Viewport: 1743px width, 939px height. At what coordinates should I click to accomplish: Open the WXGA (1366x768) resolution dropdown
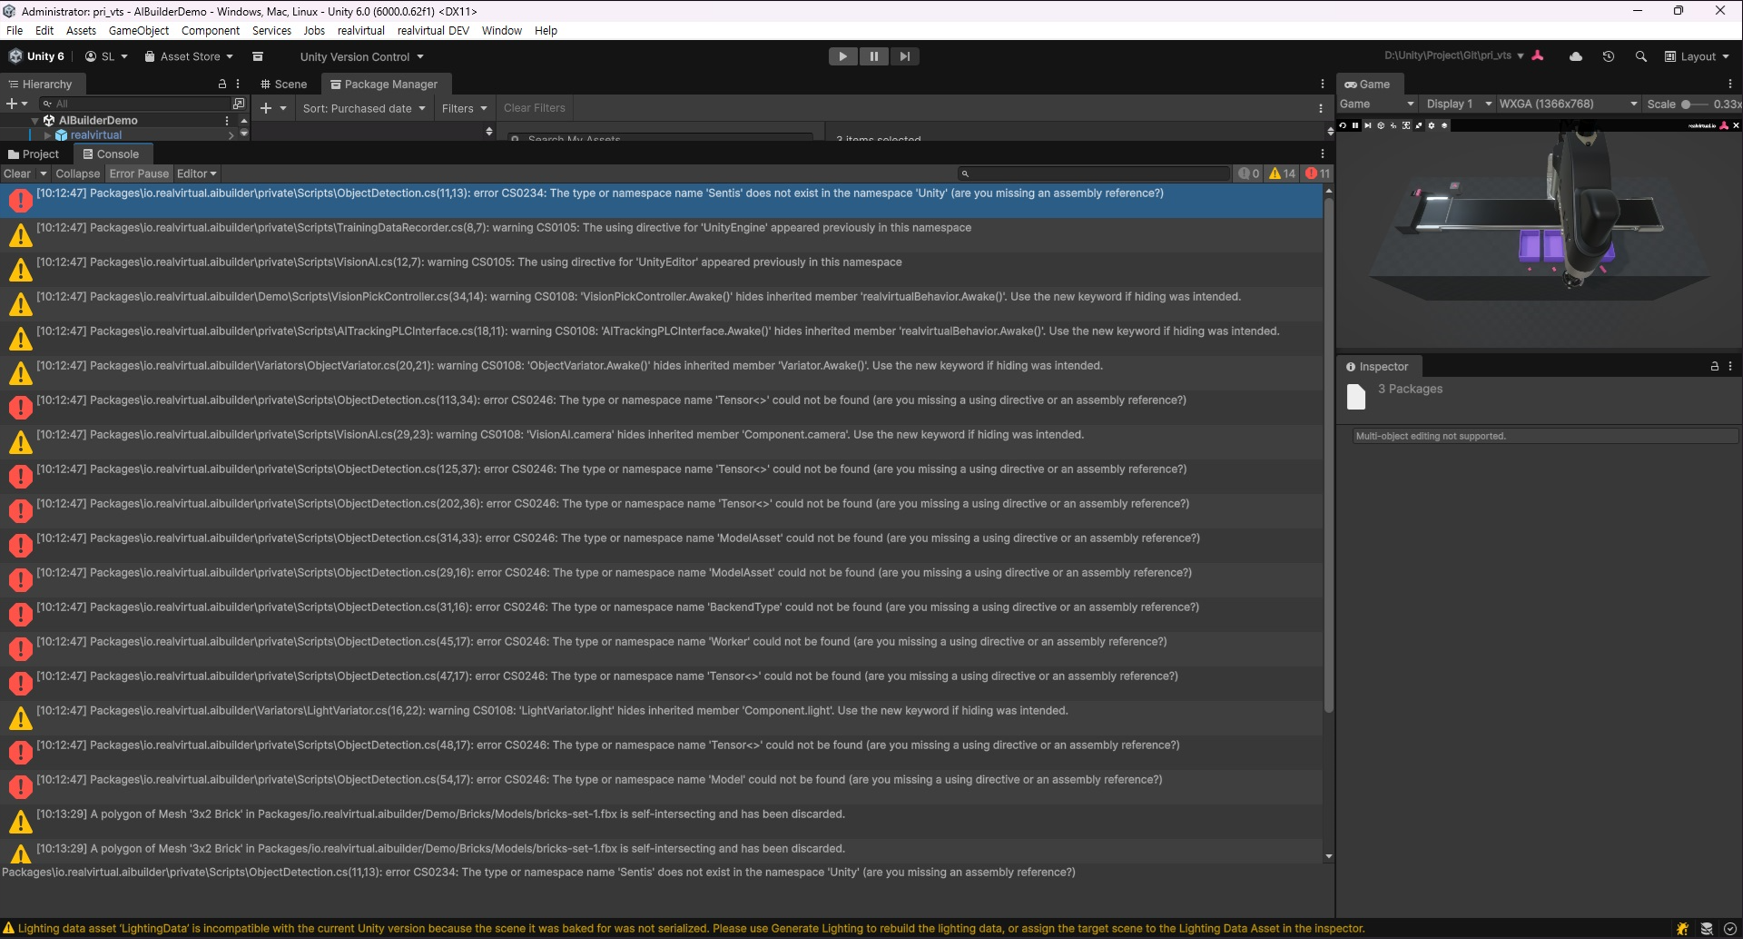coord(1567,104)
